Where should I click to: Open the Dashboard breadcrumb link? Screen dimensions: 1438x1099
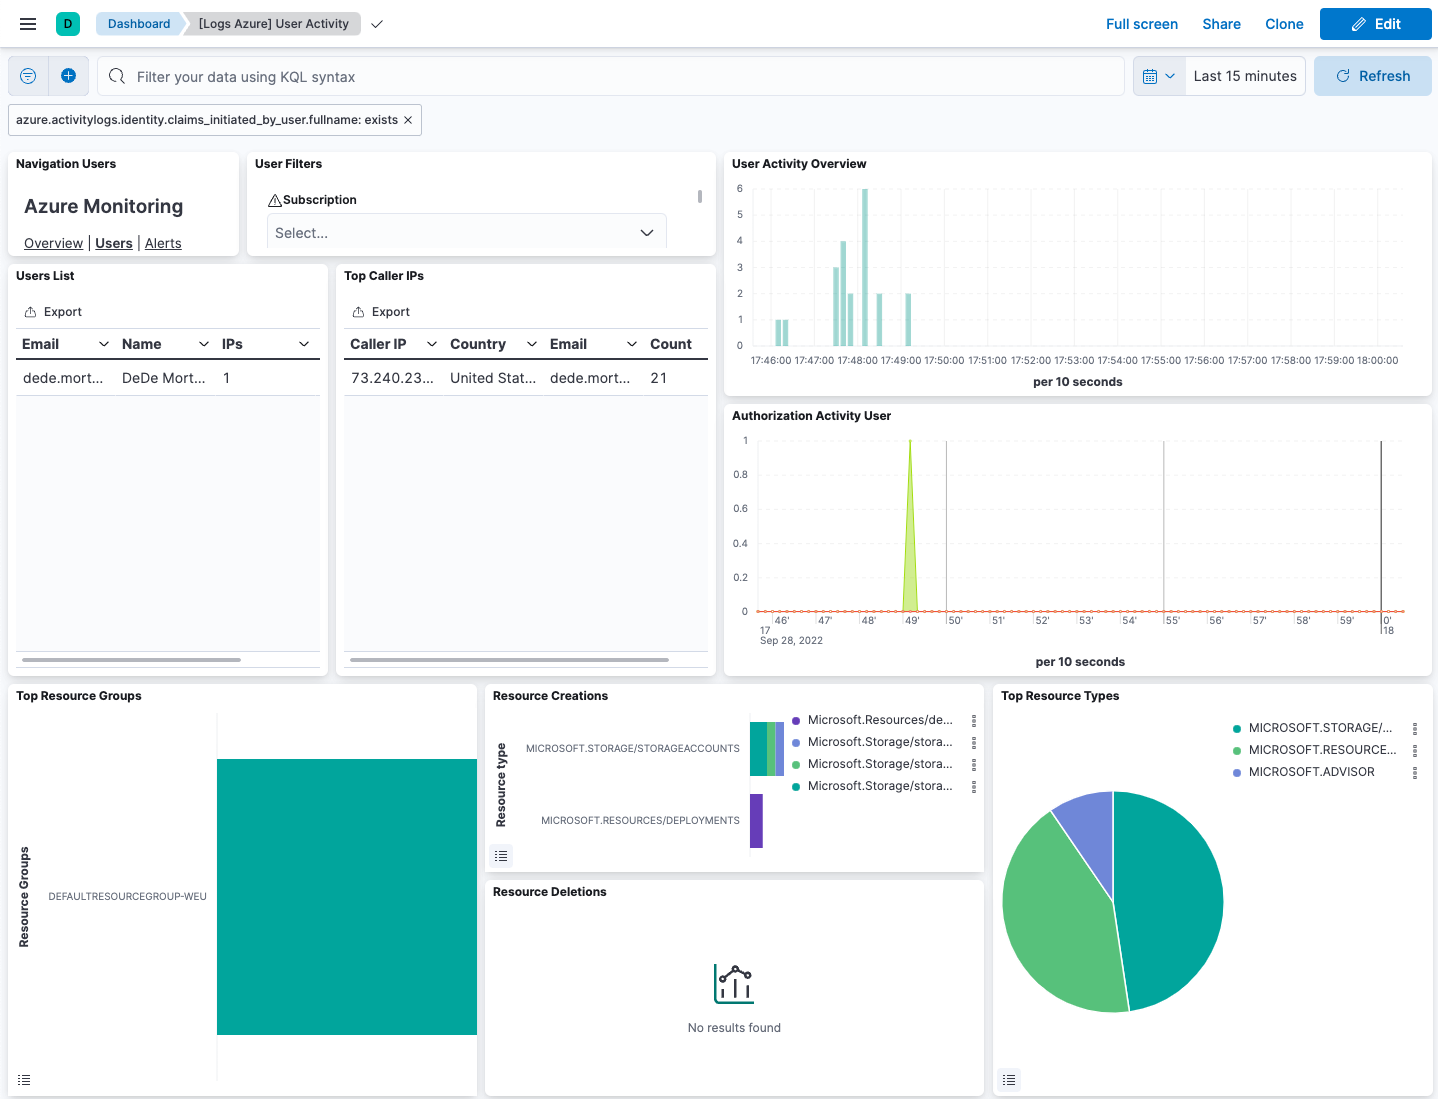139,23
